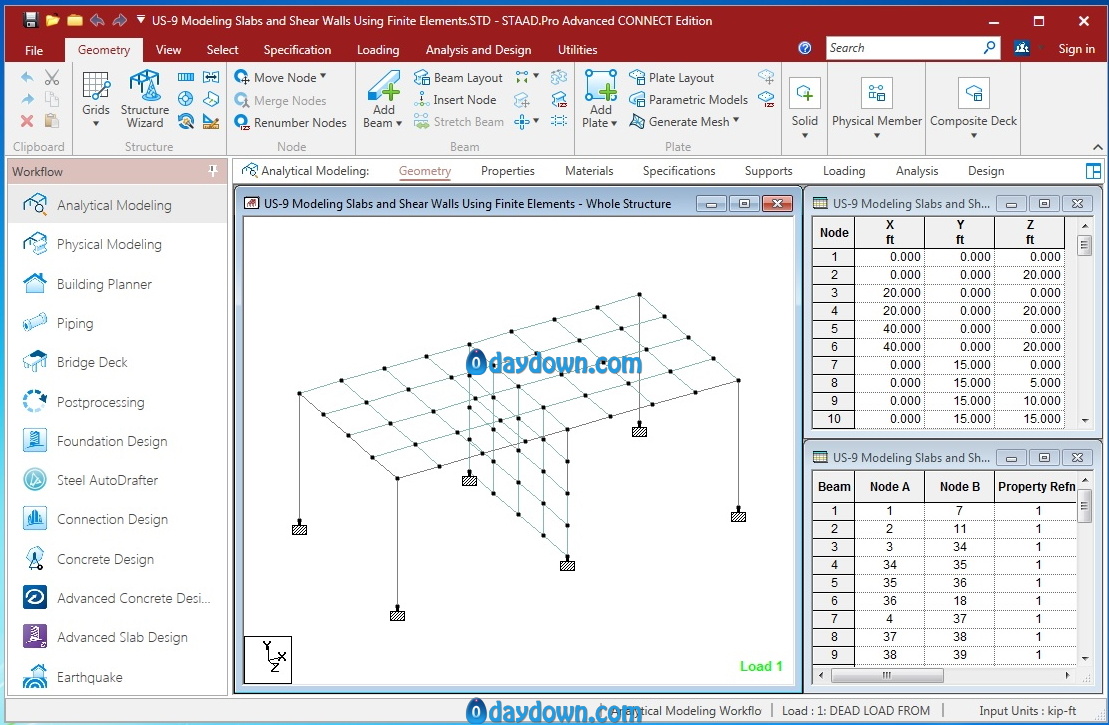Switch to the Design page tab
The height and width of the screenshot is (725, 1109).
(986, 170)
